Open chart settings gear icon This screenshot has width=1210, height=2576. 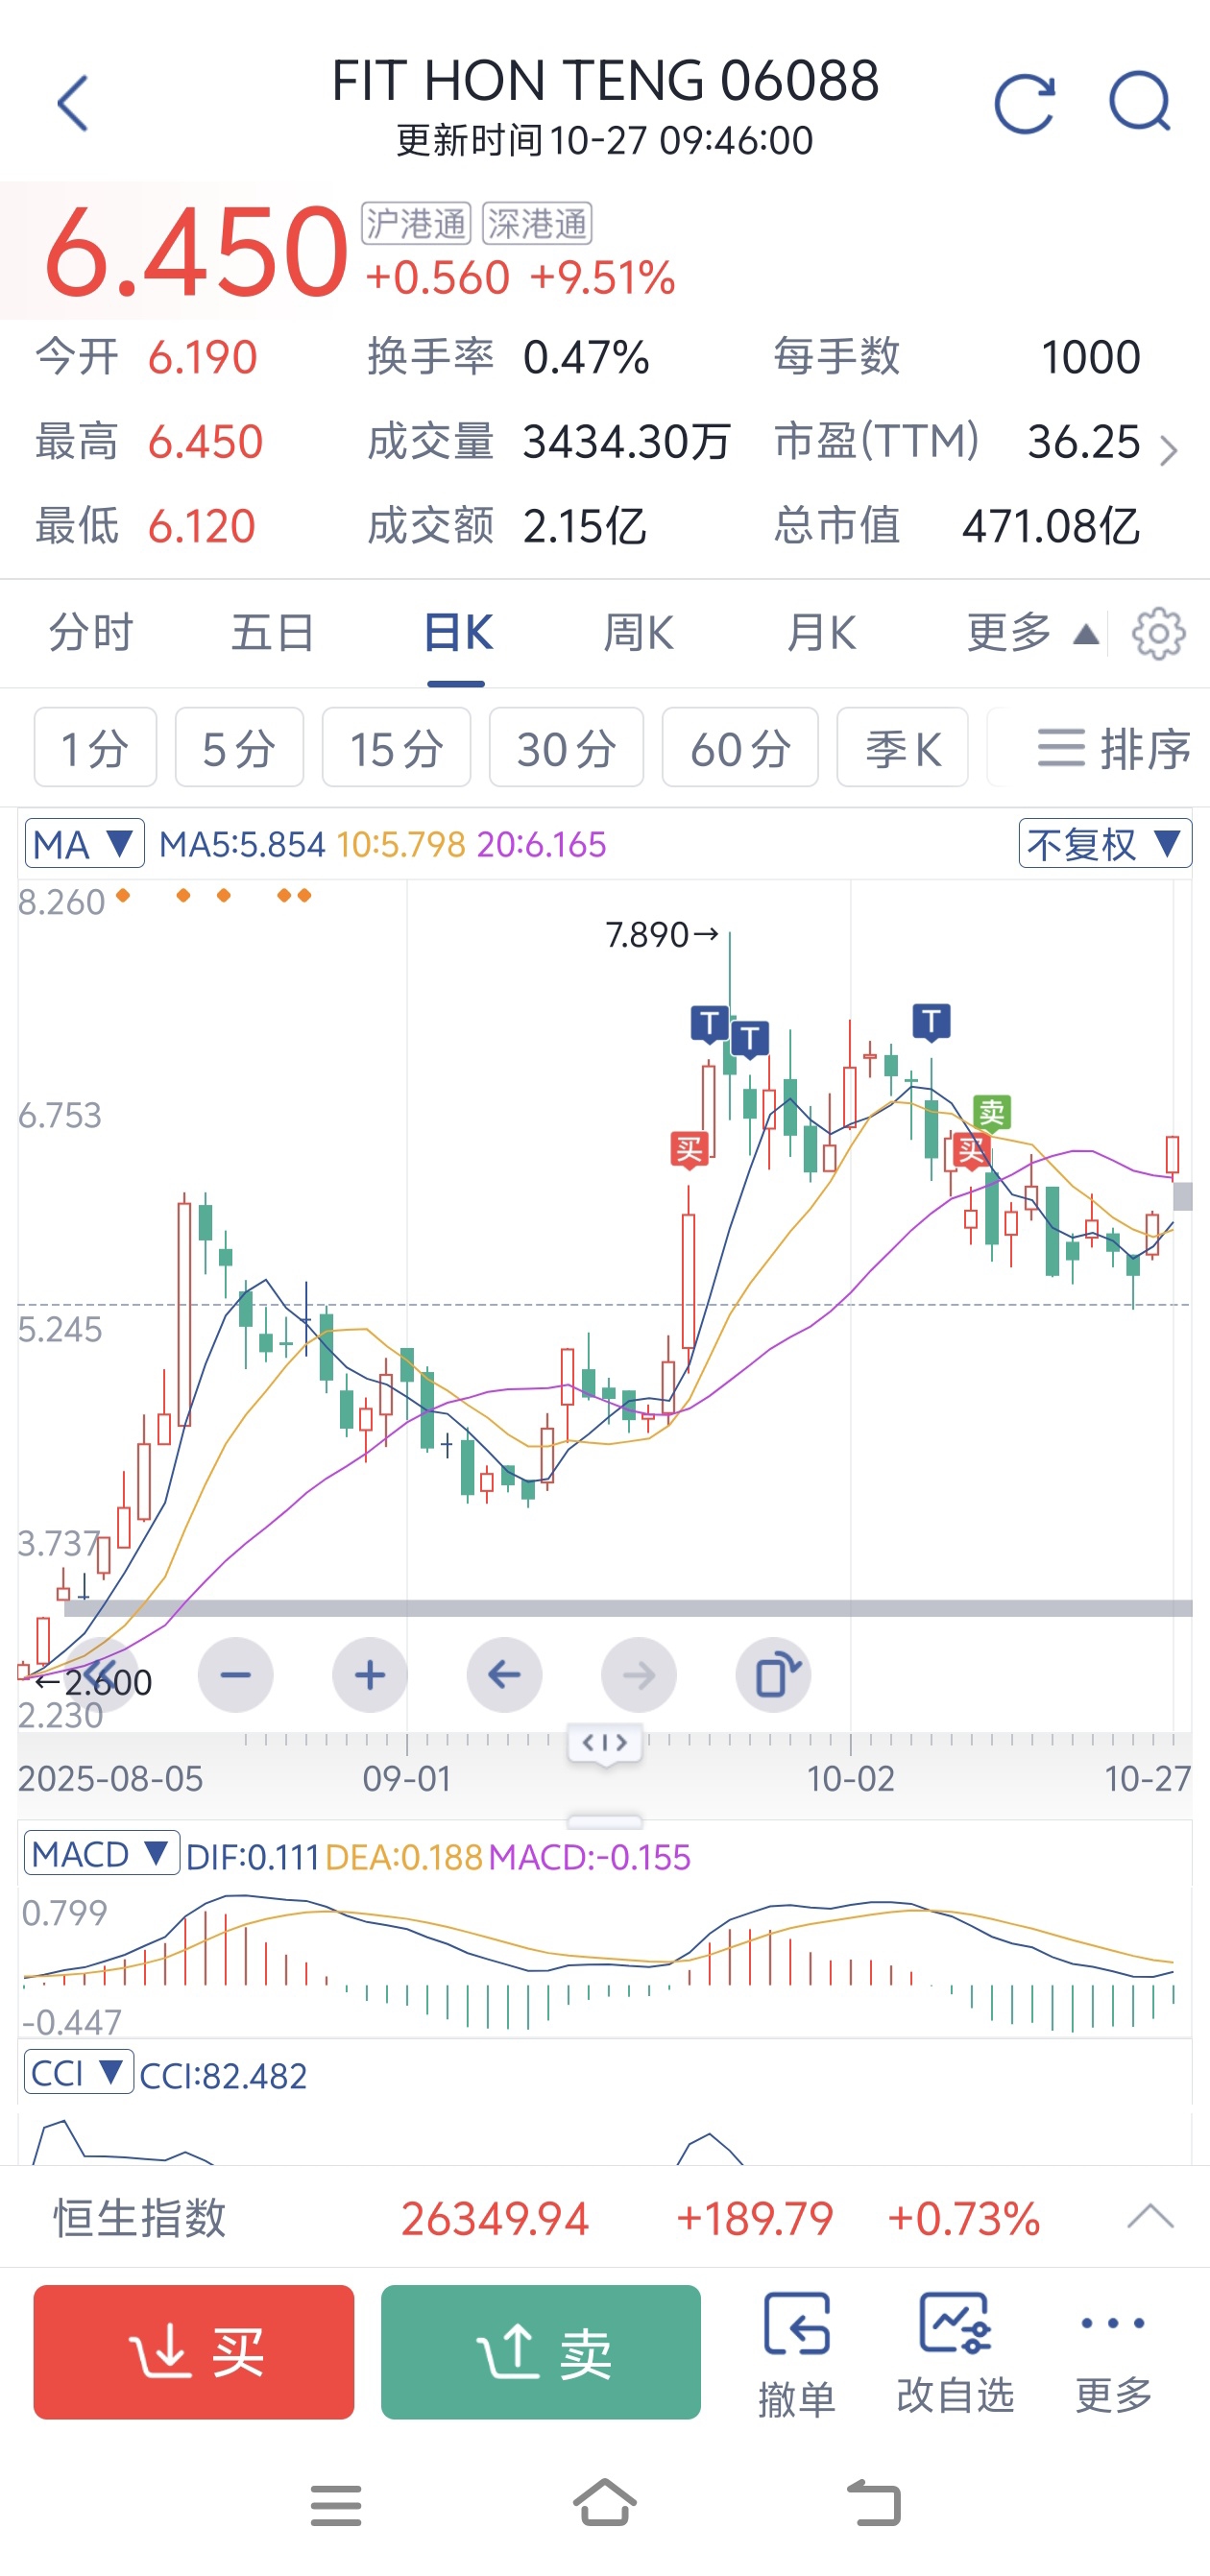(x=1158, y=633)
